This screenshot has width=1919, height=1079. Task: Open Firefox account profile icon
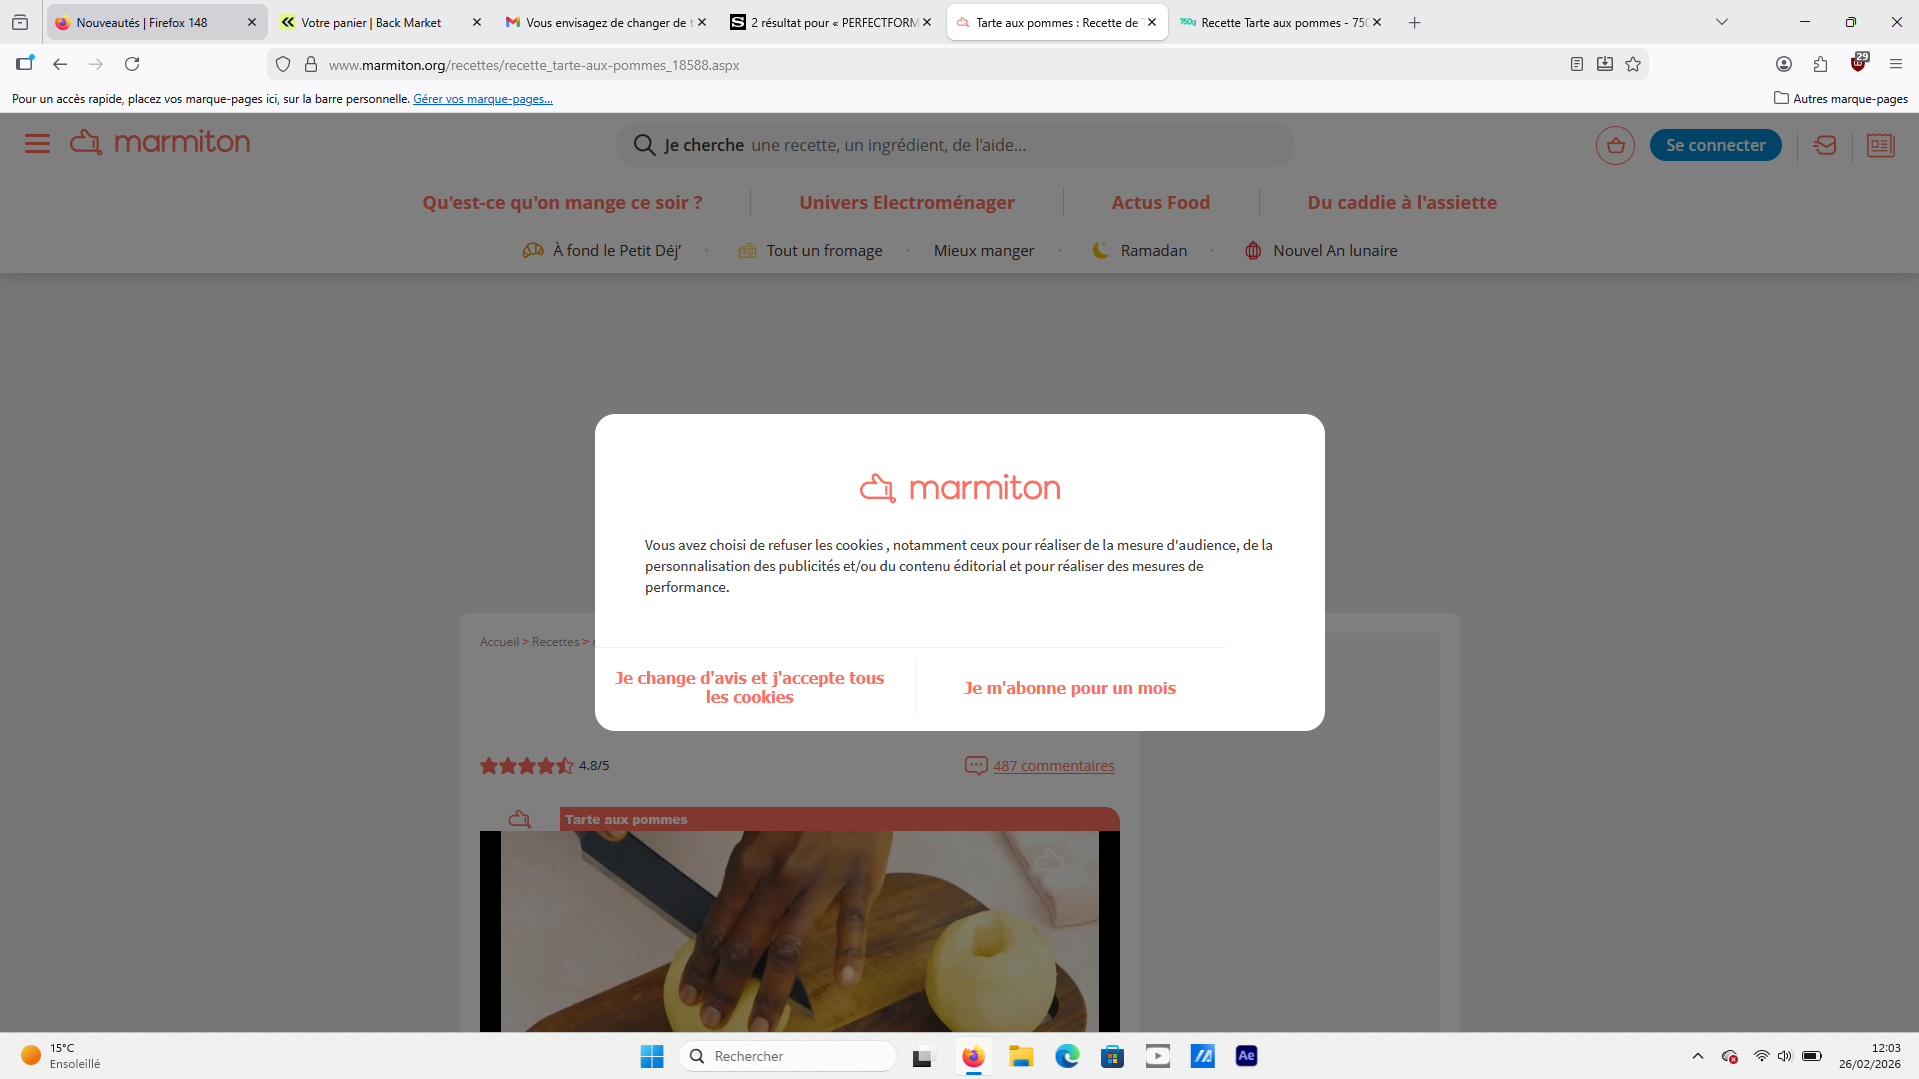pyautogui.click(x=1784, y=65)
